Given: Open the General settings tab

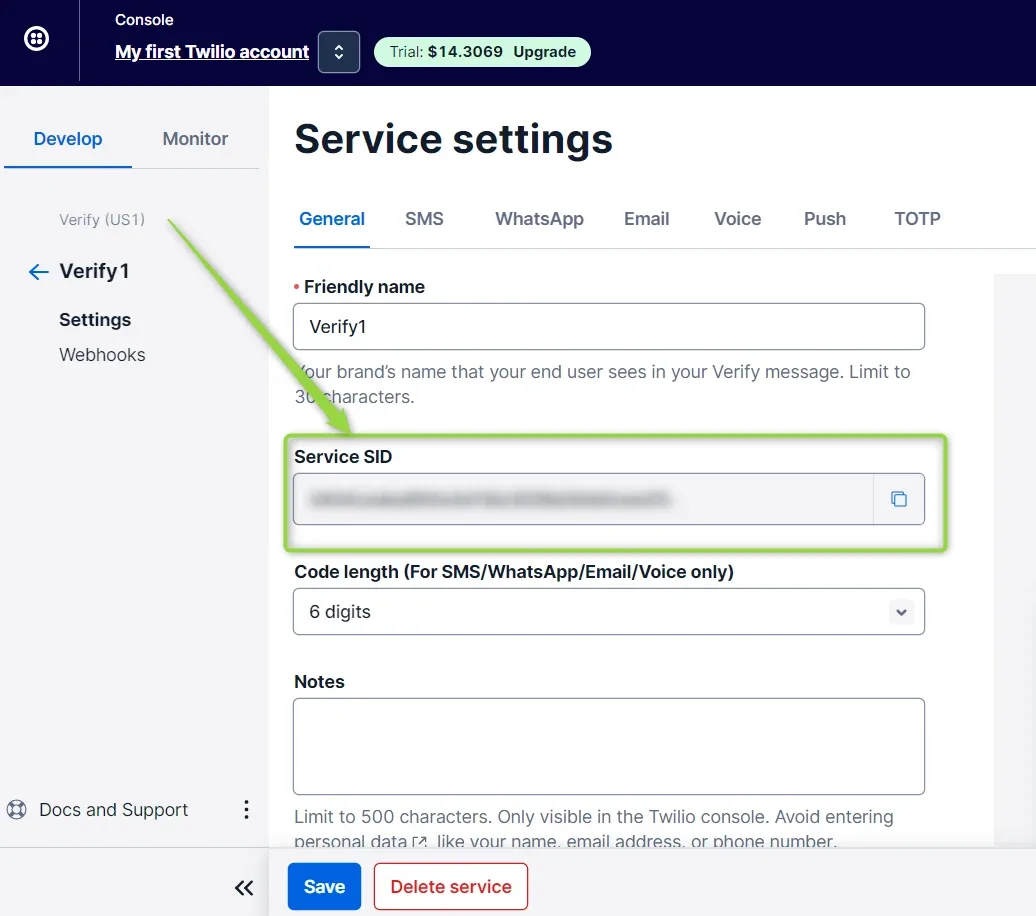Looking at the screenshot, I should click(332, 219).
